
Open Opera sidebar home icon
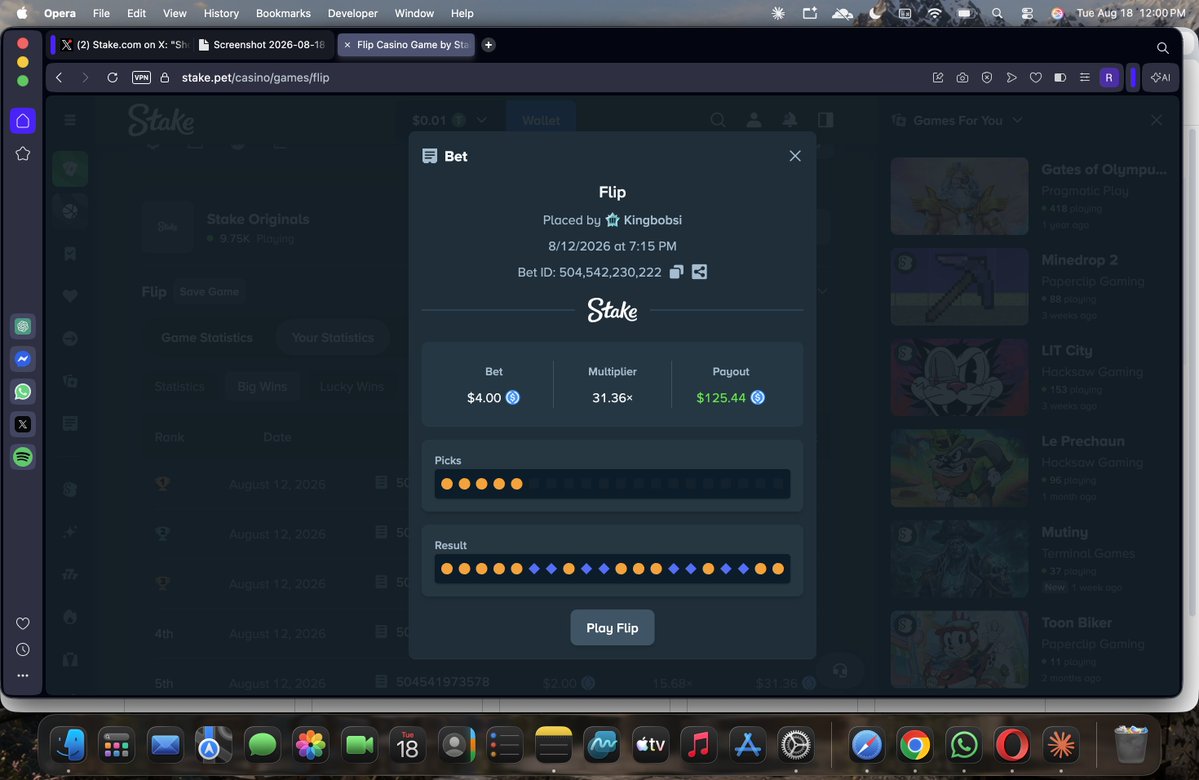pos(23,121)
